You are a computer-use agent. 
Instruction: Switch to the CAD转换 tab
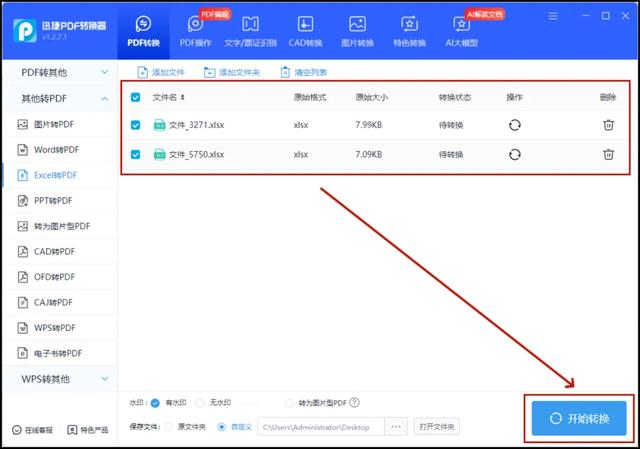[305, 32]
